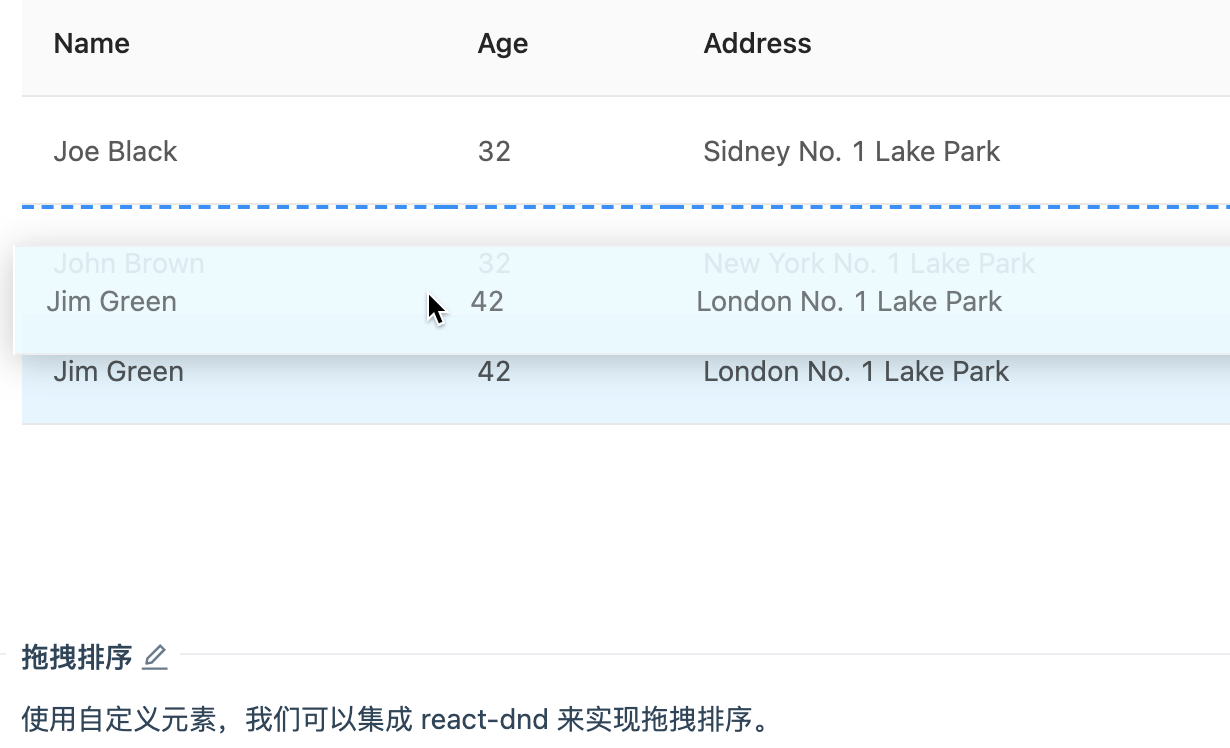Select Jim Green in the bottom table row
The width and height of the screenshot is (1230, 748).
[x=118, y=372]
